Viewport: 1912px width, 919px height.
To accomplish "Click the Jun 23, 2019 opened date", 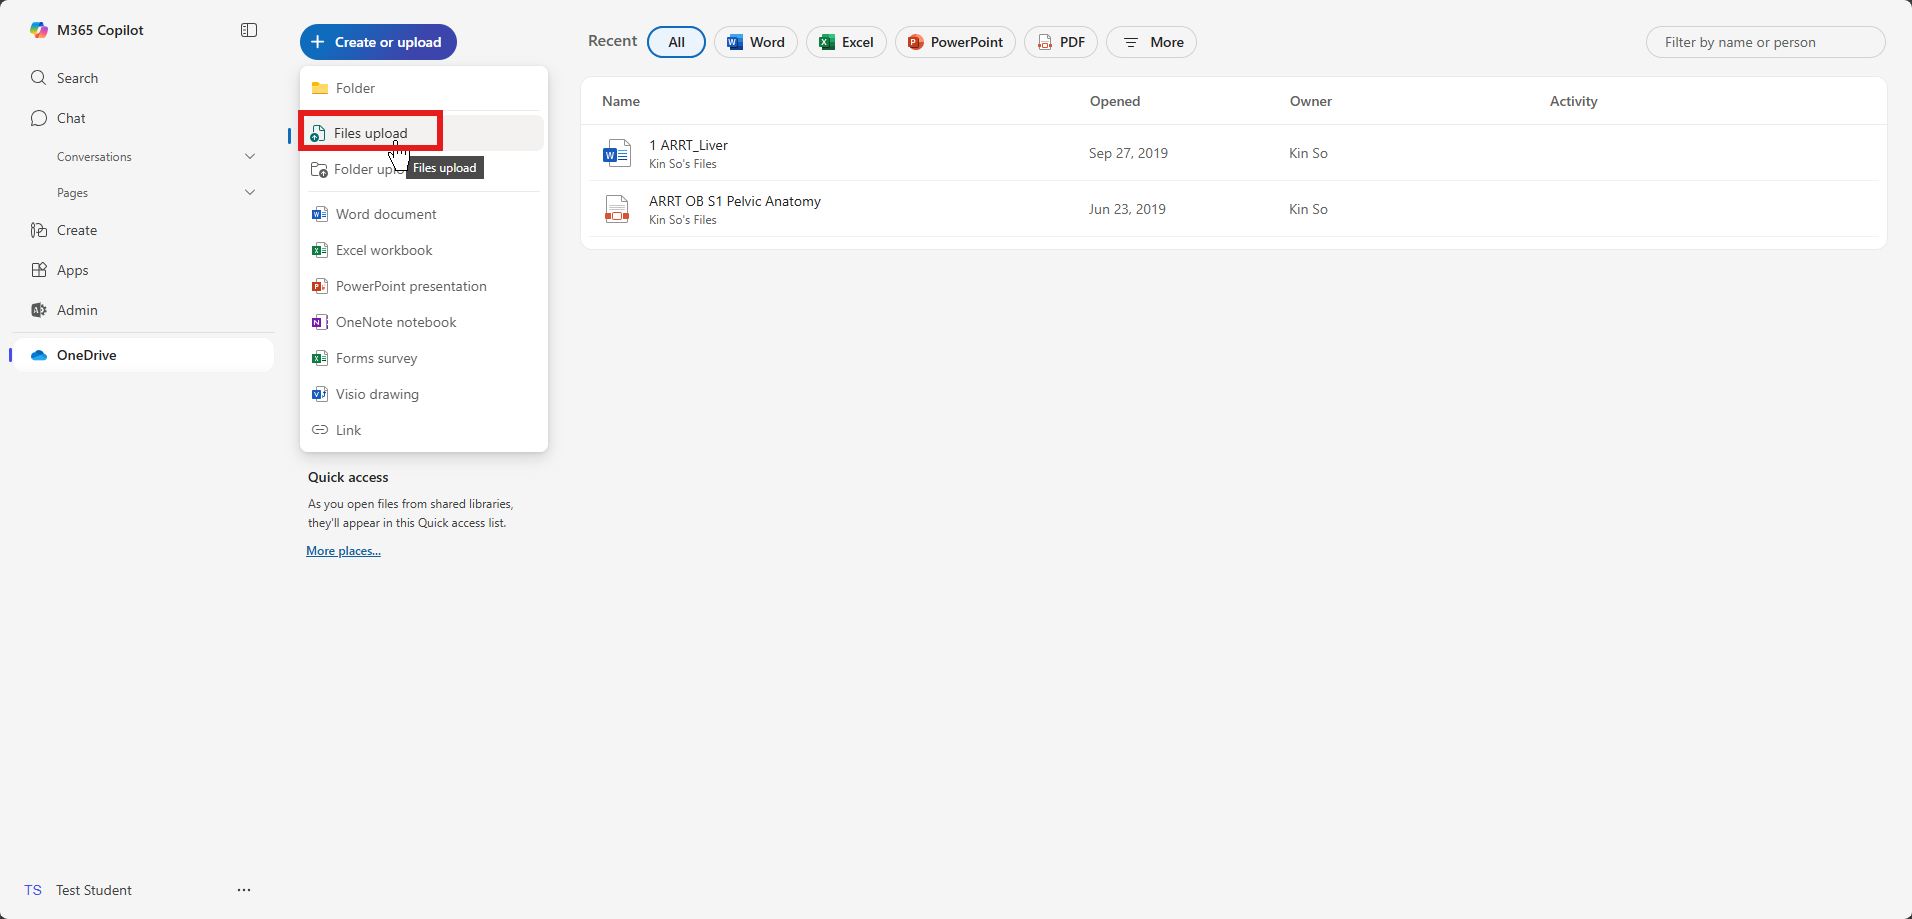I will coord(1127,209).
